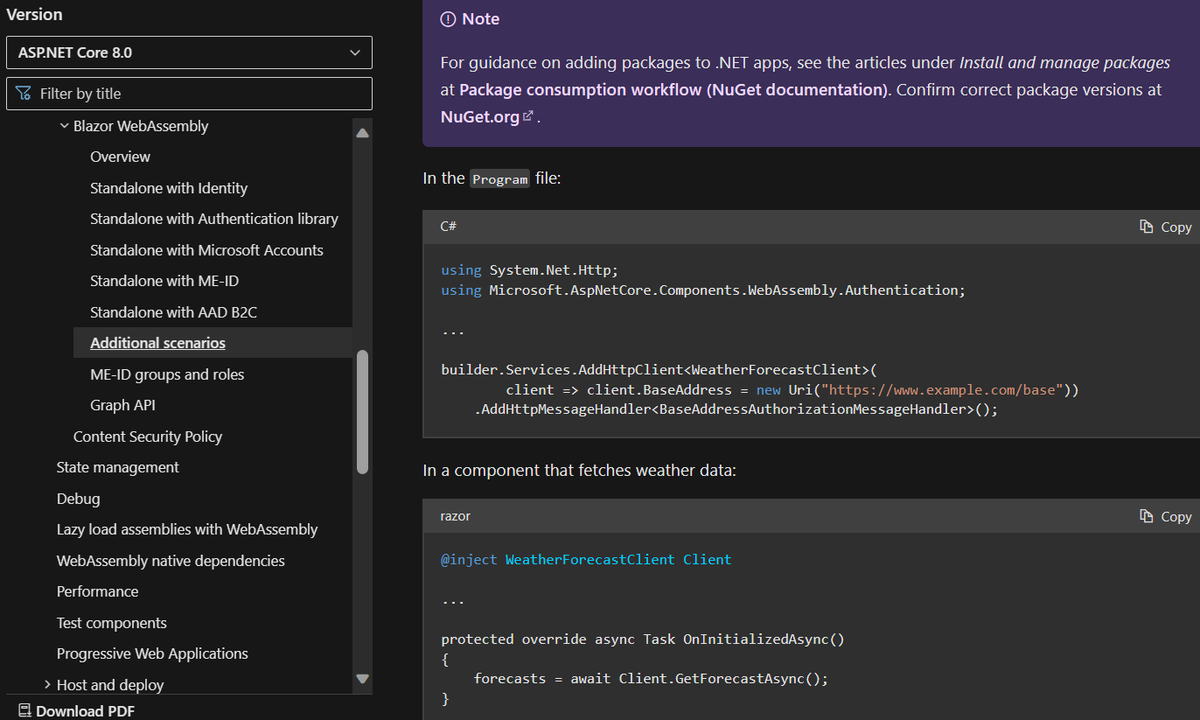Click the sidebar scroll-up arrow
The height and width of the screenshot is (720, 1200).
pyautogui.click(x=362, y=132)
